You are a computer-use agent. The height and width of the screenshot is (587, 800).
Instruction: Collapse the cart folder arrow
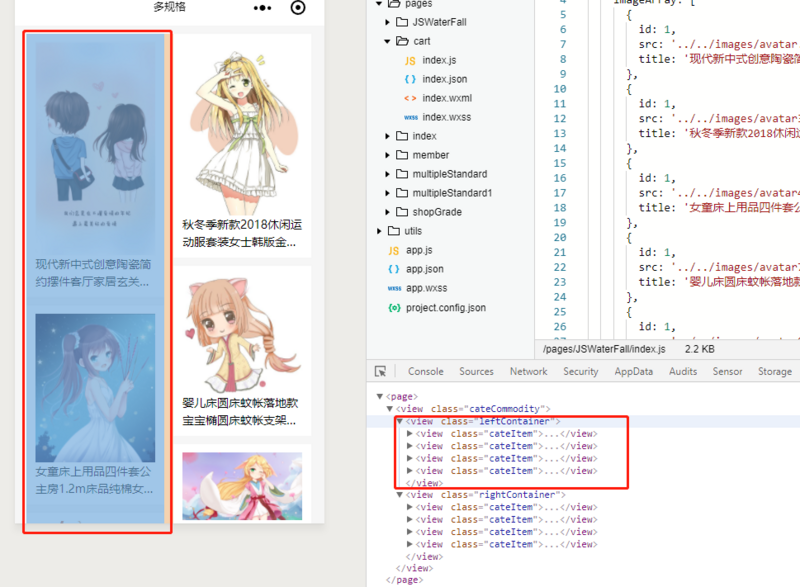(387, 41)
